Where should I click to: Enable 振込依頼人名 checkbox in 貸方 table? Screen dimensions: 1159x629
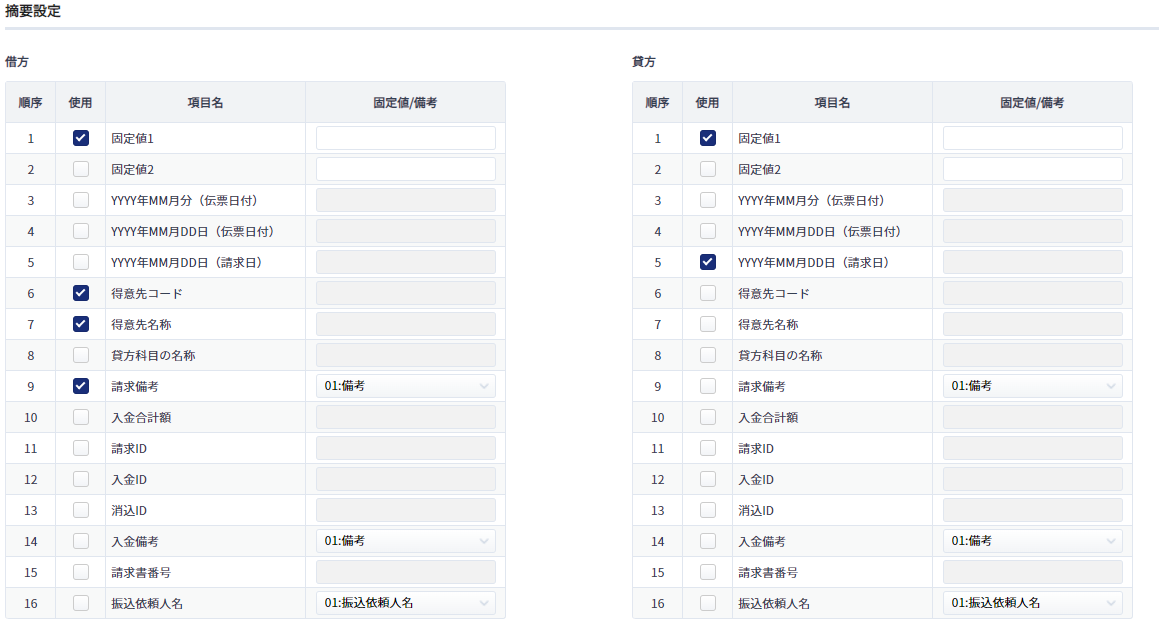tap(708, 603)
